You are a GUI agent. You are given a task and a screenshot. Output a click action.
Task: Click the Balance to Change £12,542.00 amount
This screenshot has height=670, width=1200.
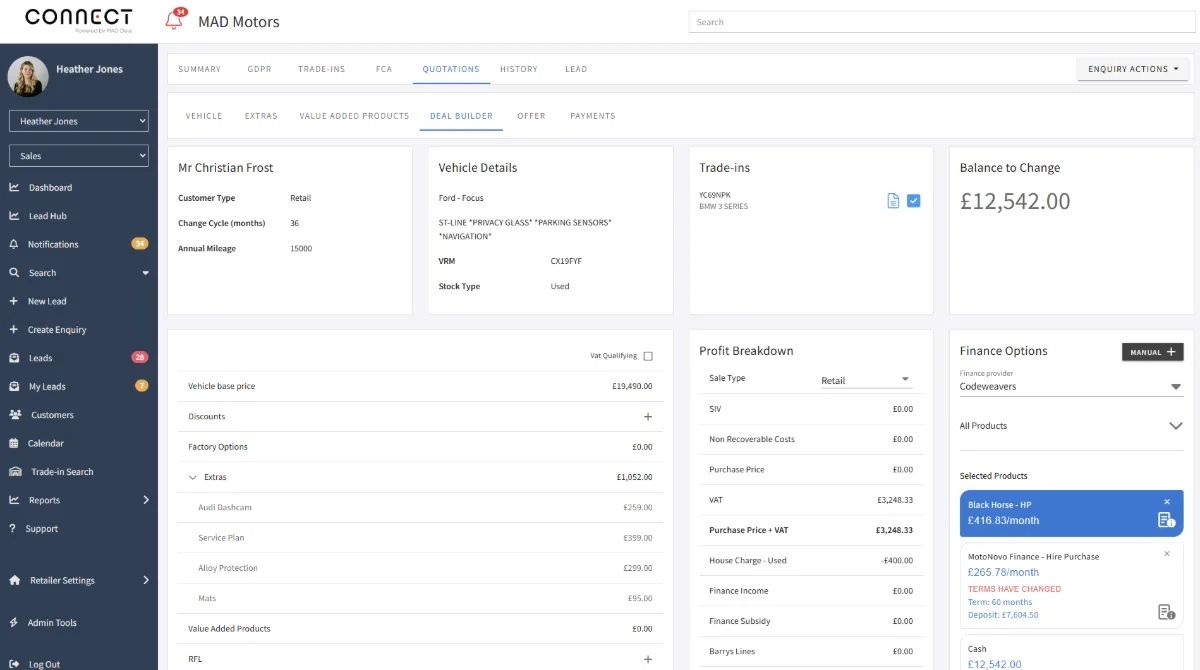(x=1015, y=201)
